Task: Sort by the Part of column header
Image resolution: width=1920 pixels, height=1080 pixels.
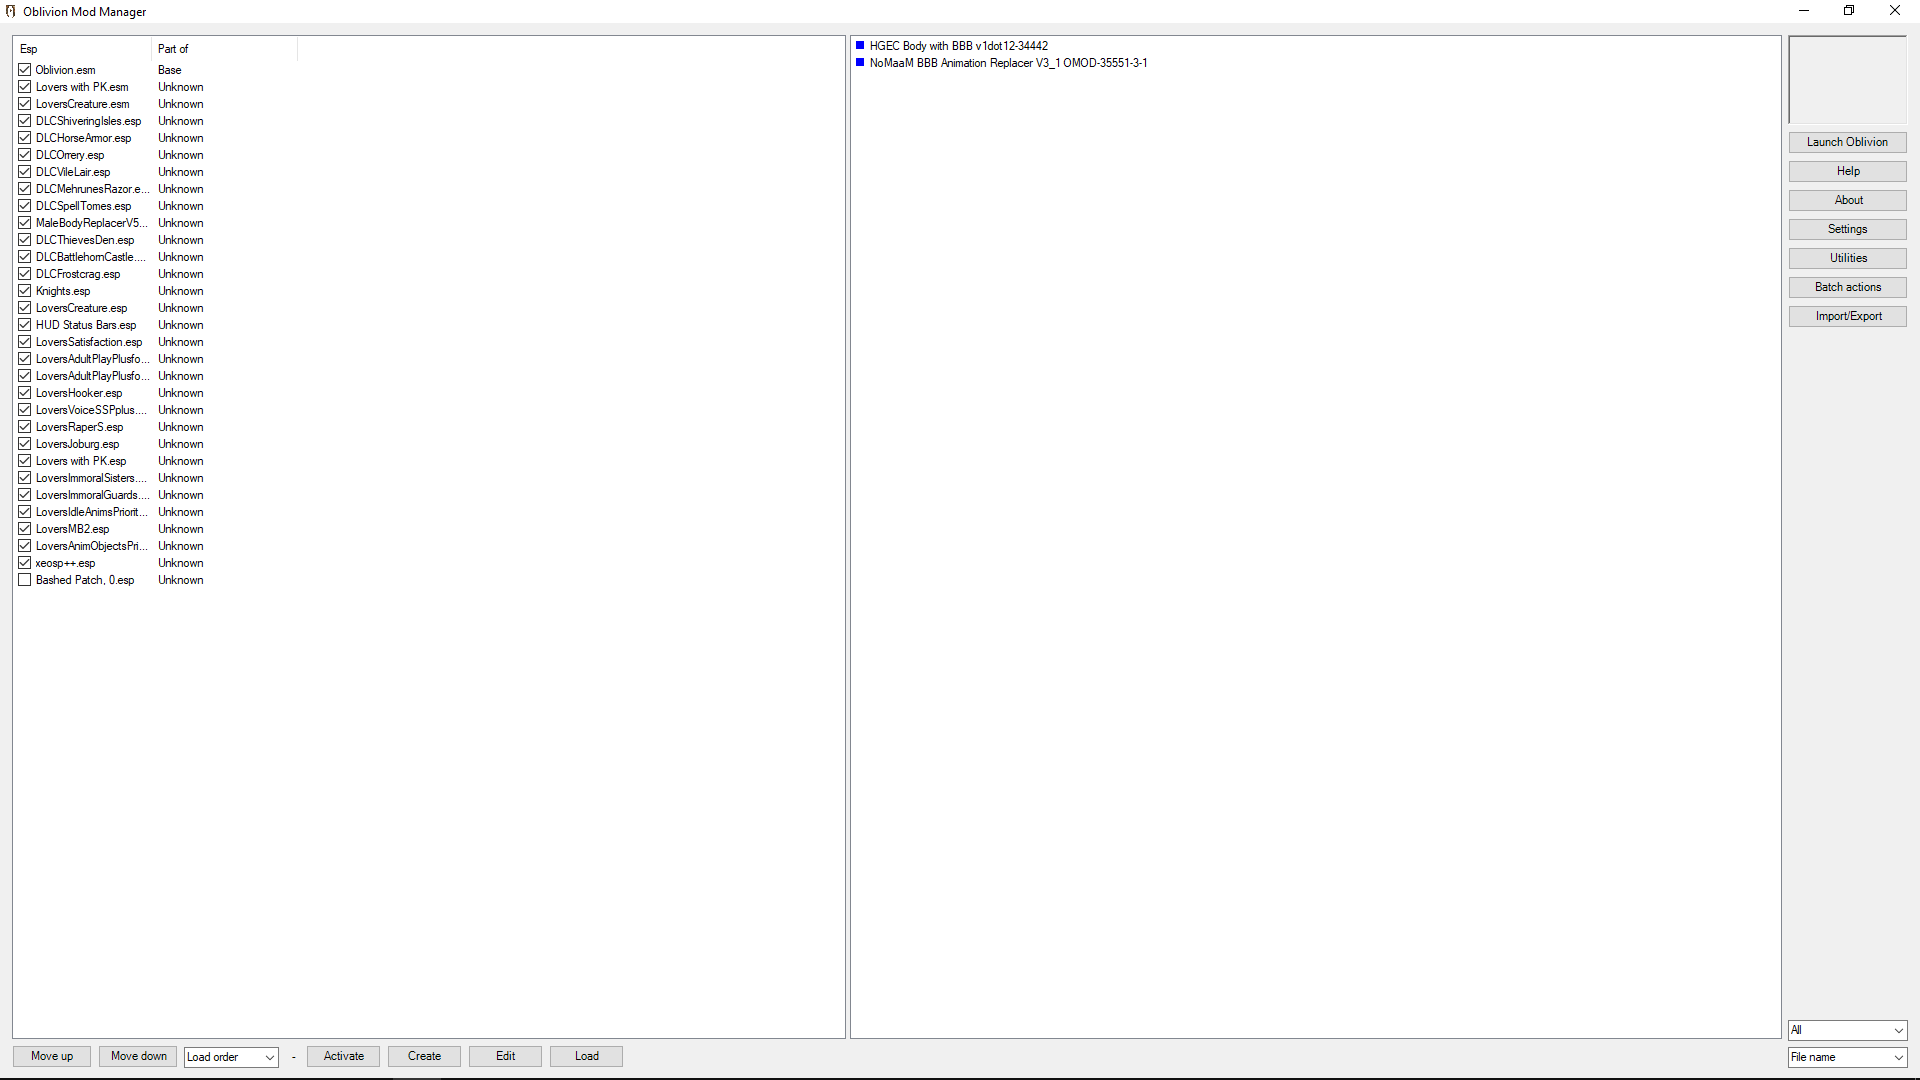Action: pyautogui.click(x=224, y=49)
